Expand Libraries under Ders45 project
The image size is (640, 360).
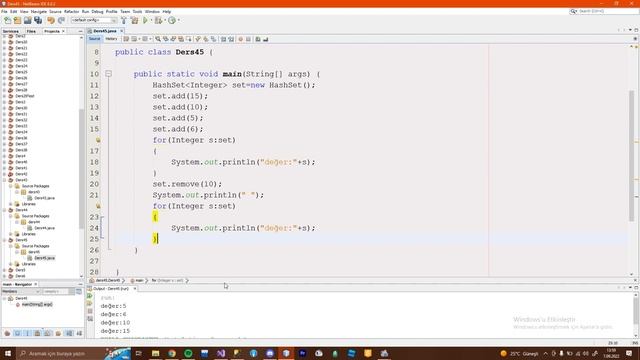(11, 264)
